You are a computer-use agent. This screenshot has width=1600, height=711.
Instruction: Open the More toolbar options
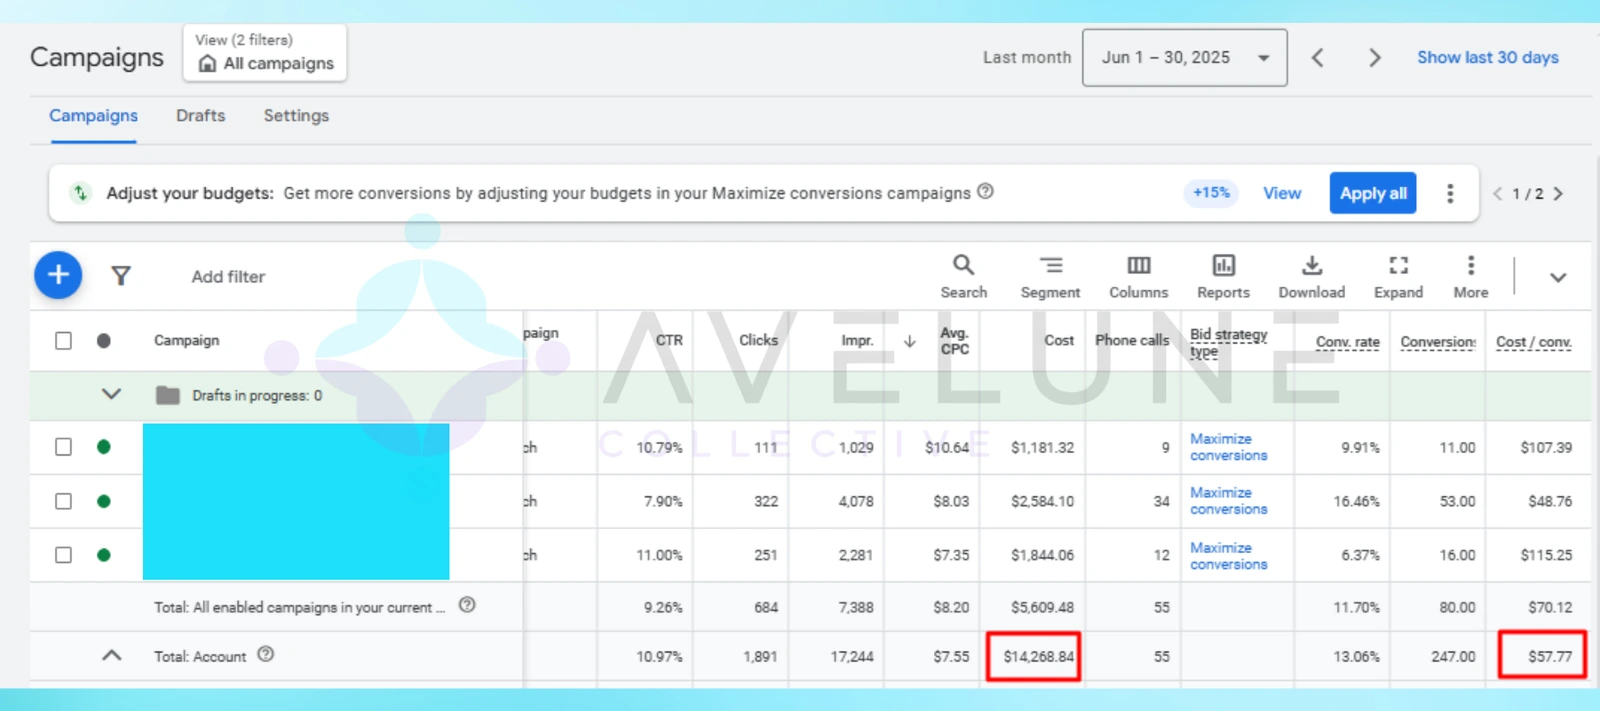pyautogui.click(x=1470, y=276)
